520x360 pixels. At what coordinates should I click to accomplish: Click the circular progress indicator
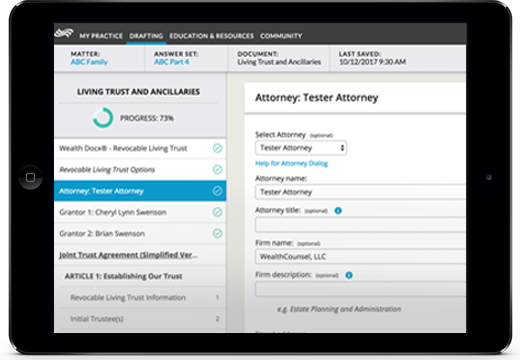[x=103, y=118]
